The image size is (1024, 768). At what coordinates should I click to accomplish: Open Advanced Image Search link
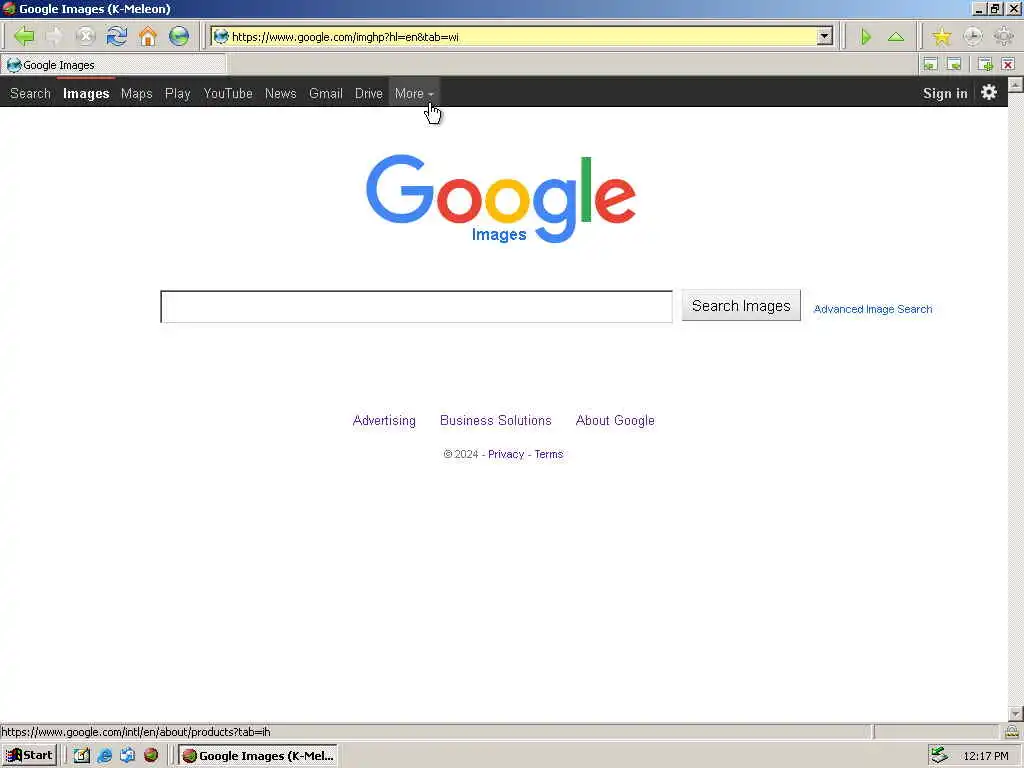pyautogui.click(x=872, y=309)
